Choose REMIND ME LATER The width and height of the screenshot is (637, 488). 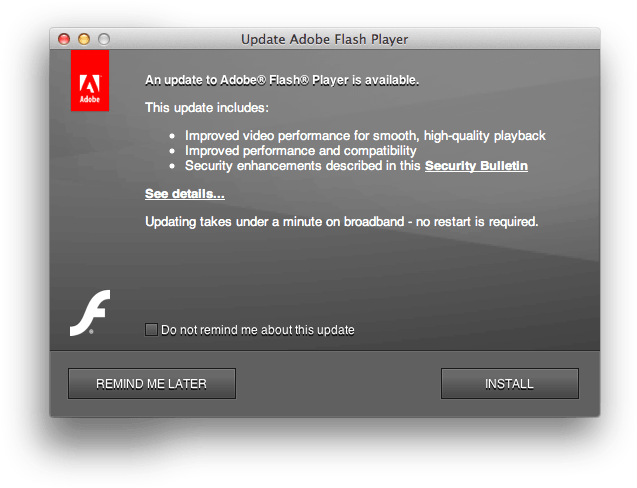tap(152, 384)
